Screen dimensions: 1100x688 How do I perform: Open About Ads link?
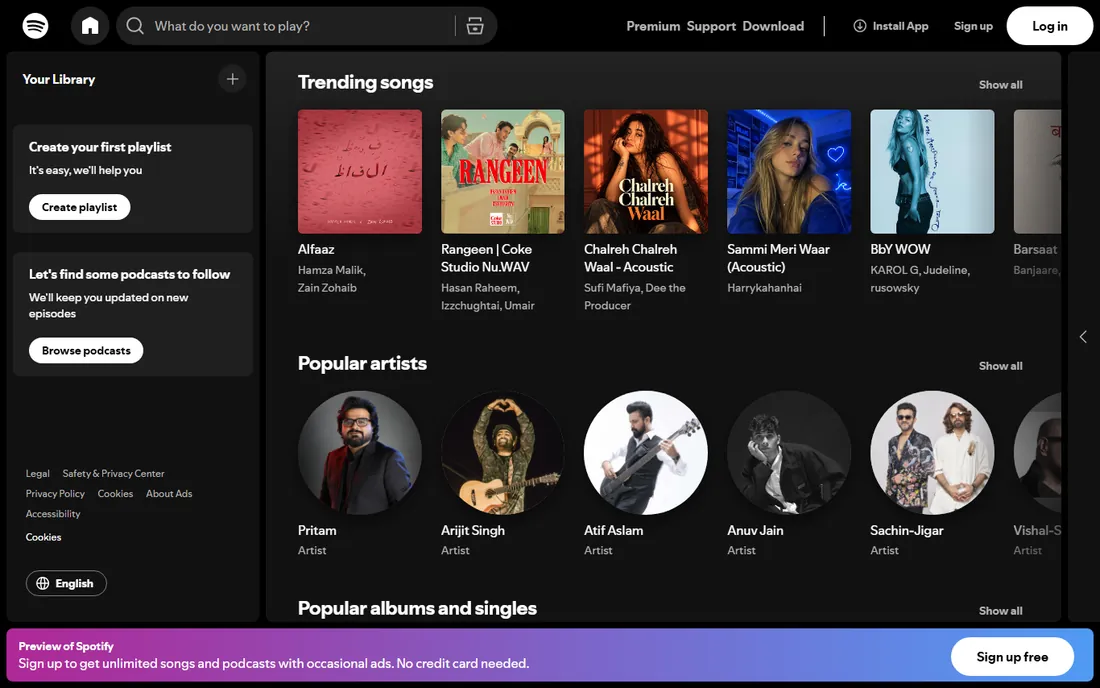pyautogui.click(x=169, y=494)
